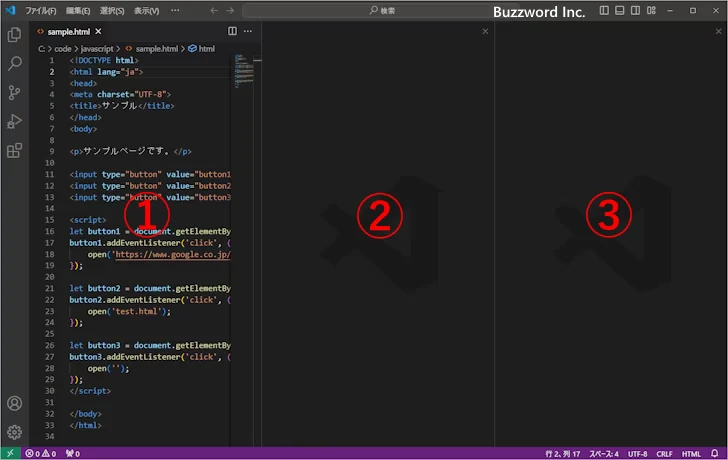Open the editor more actions (…) menu
The image size is (728, 460).
click(x=248, y=31)
